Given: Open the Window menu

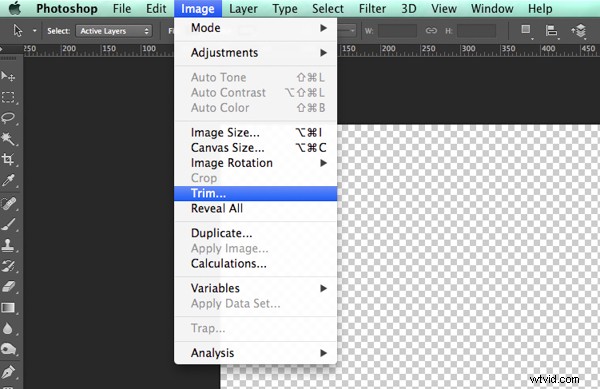Looking at the screenshot, I should coord(492,8).
